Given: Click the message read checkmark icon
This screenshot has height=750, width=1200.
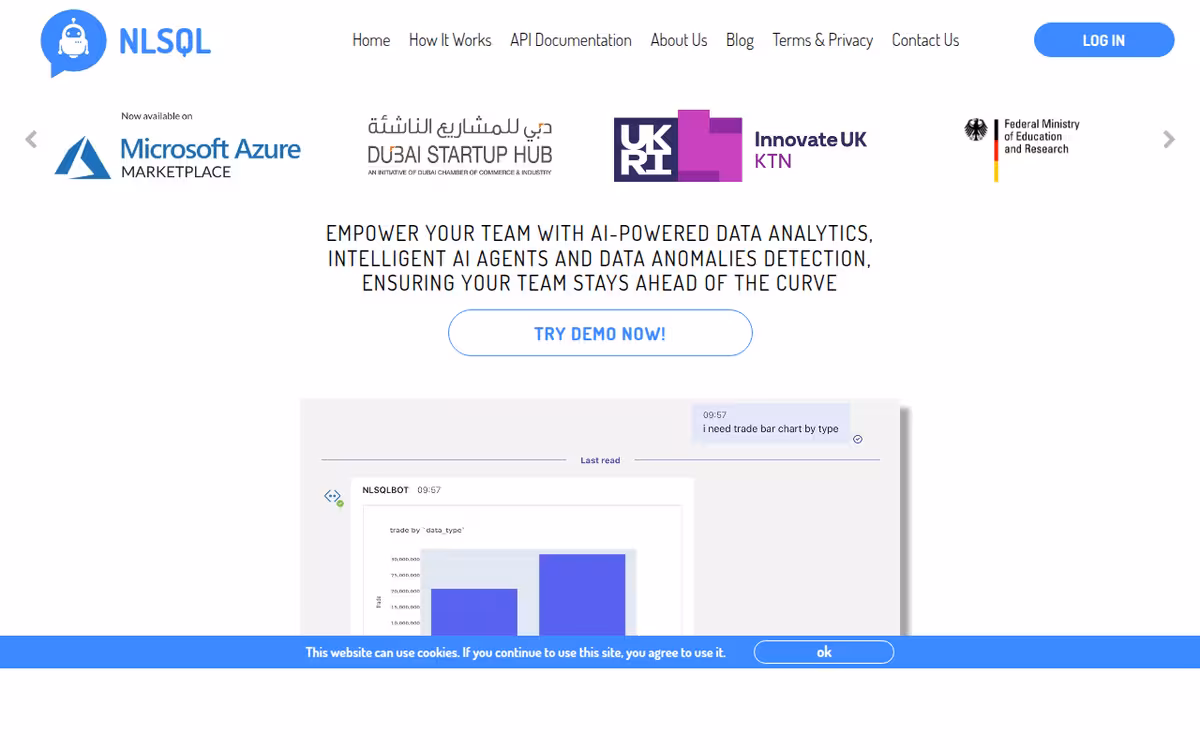Looking at the screenshot, I should pyautogui.click(x=858, y=439).
